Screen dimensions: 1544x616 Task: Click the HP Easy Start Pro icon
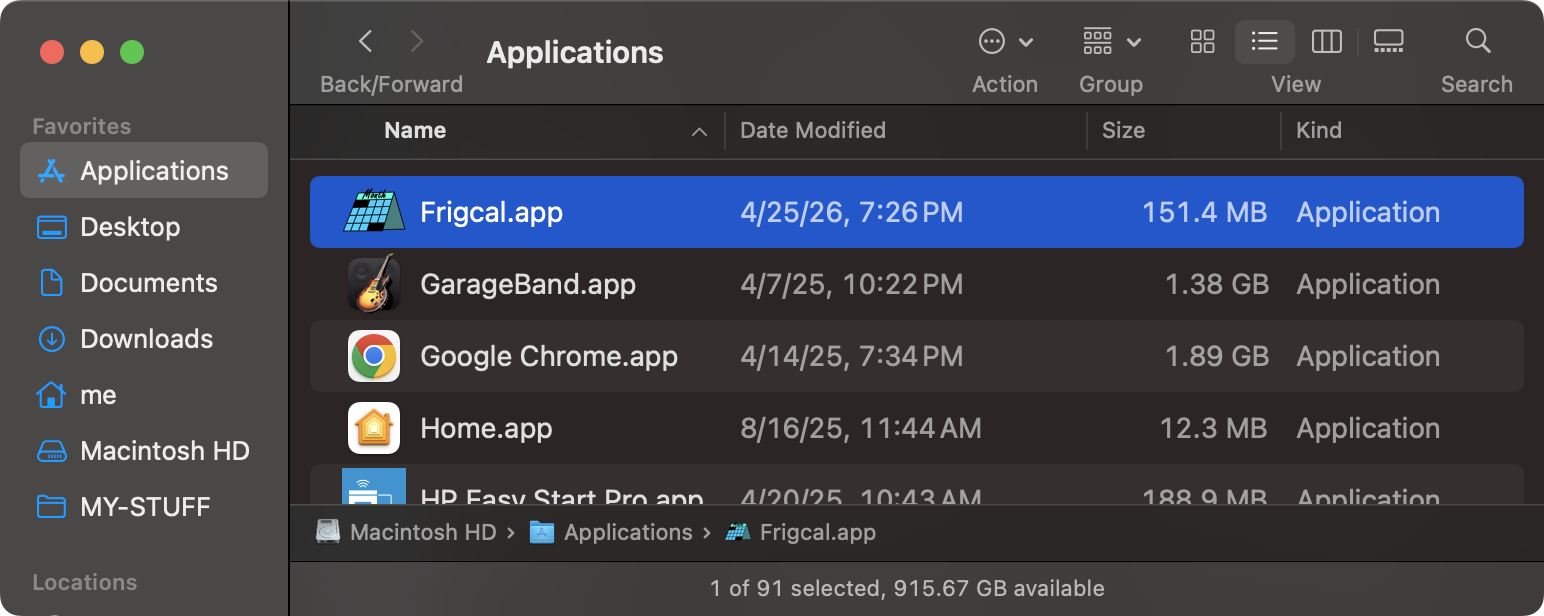(374, 486)
